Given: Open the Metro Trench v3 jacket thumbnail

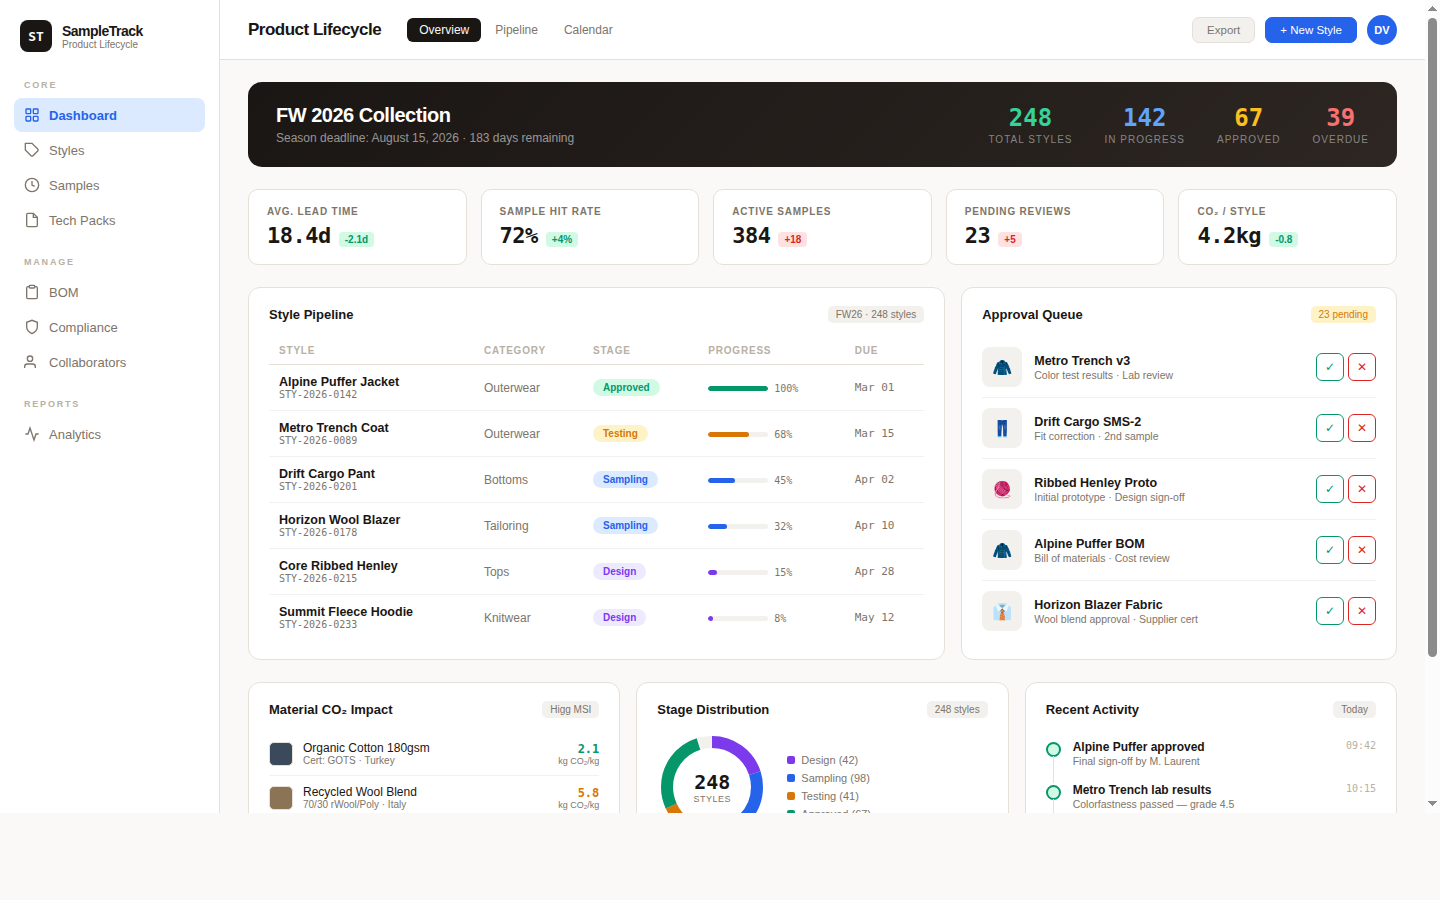Looking at the screenshot, I should pos(1002,367).
